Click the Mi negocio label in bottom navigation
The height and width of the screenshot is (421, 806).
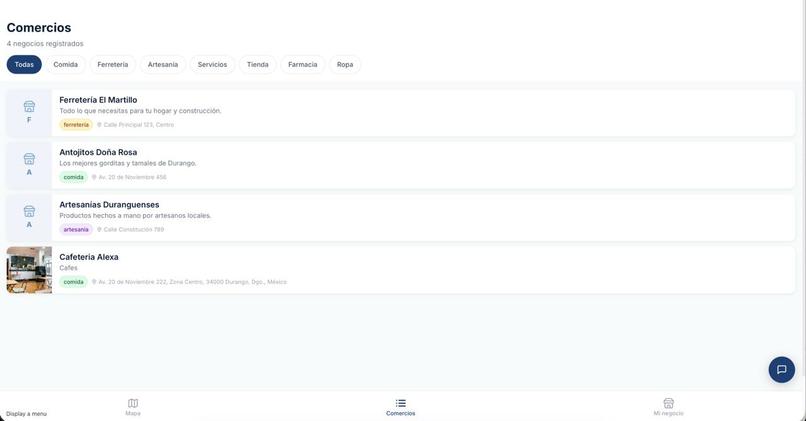pos(668,413)
